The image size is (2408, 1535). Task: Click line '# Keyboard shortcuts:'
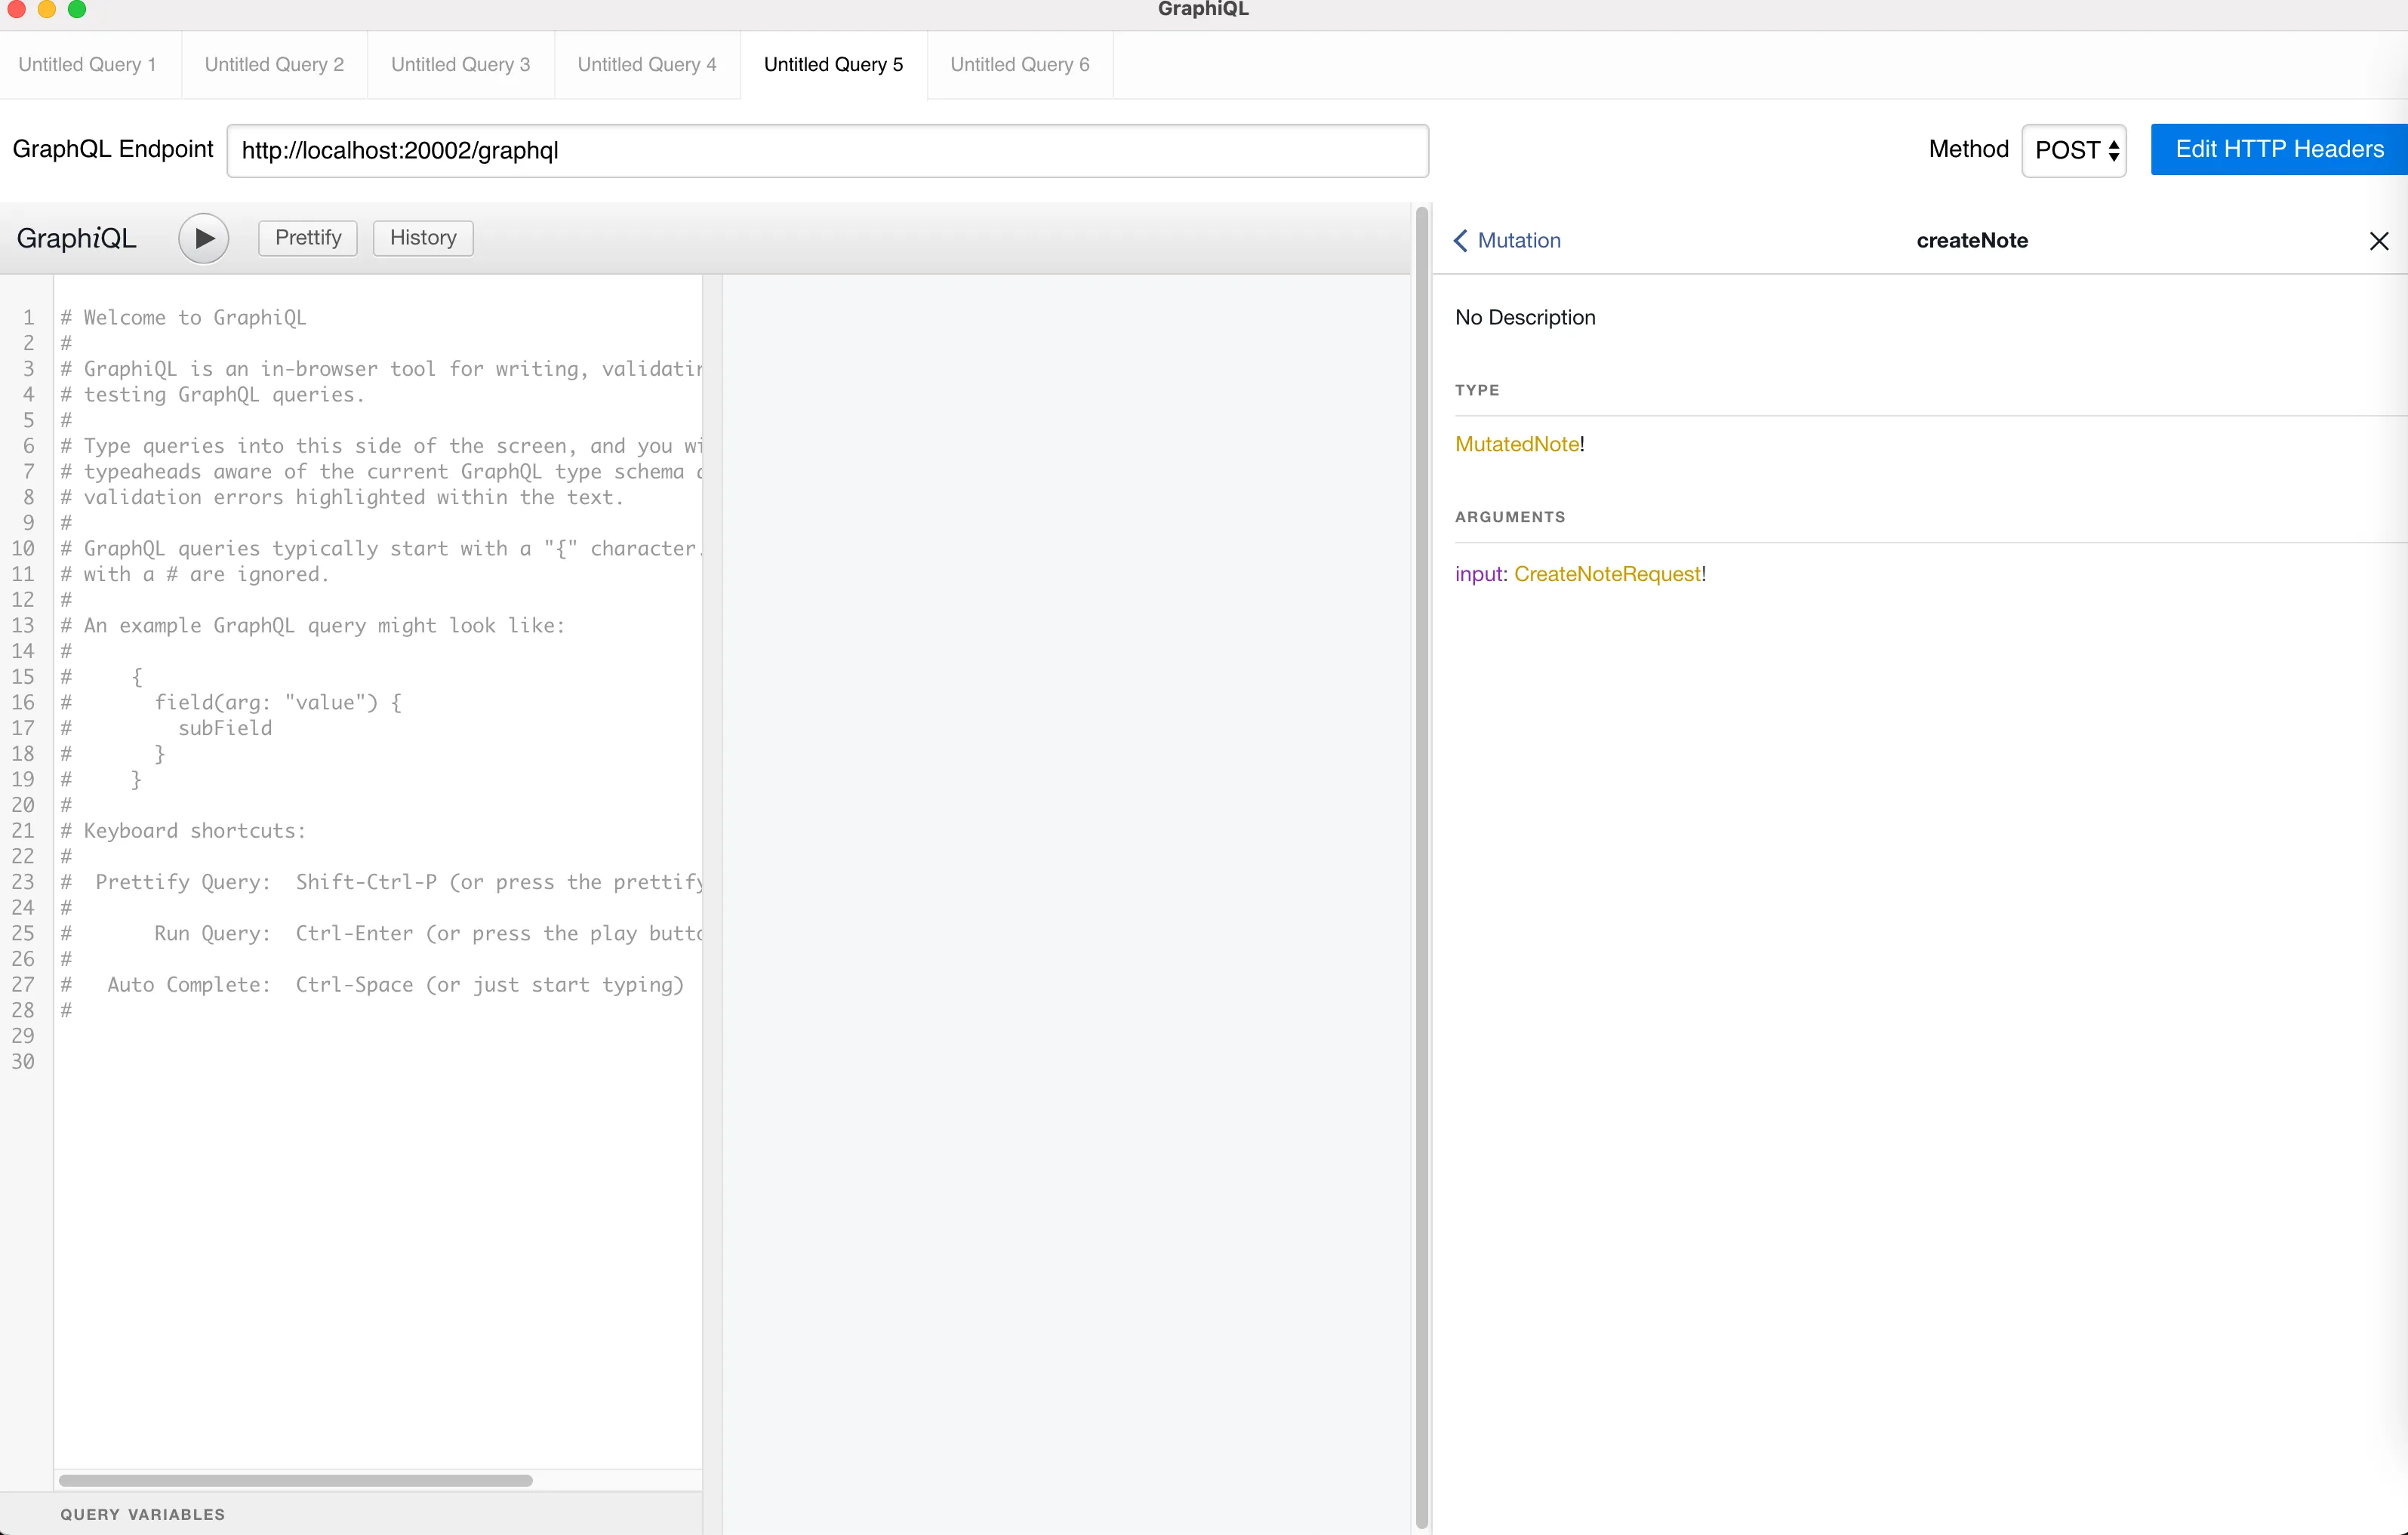(x=183, y=831)
